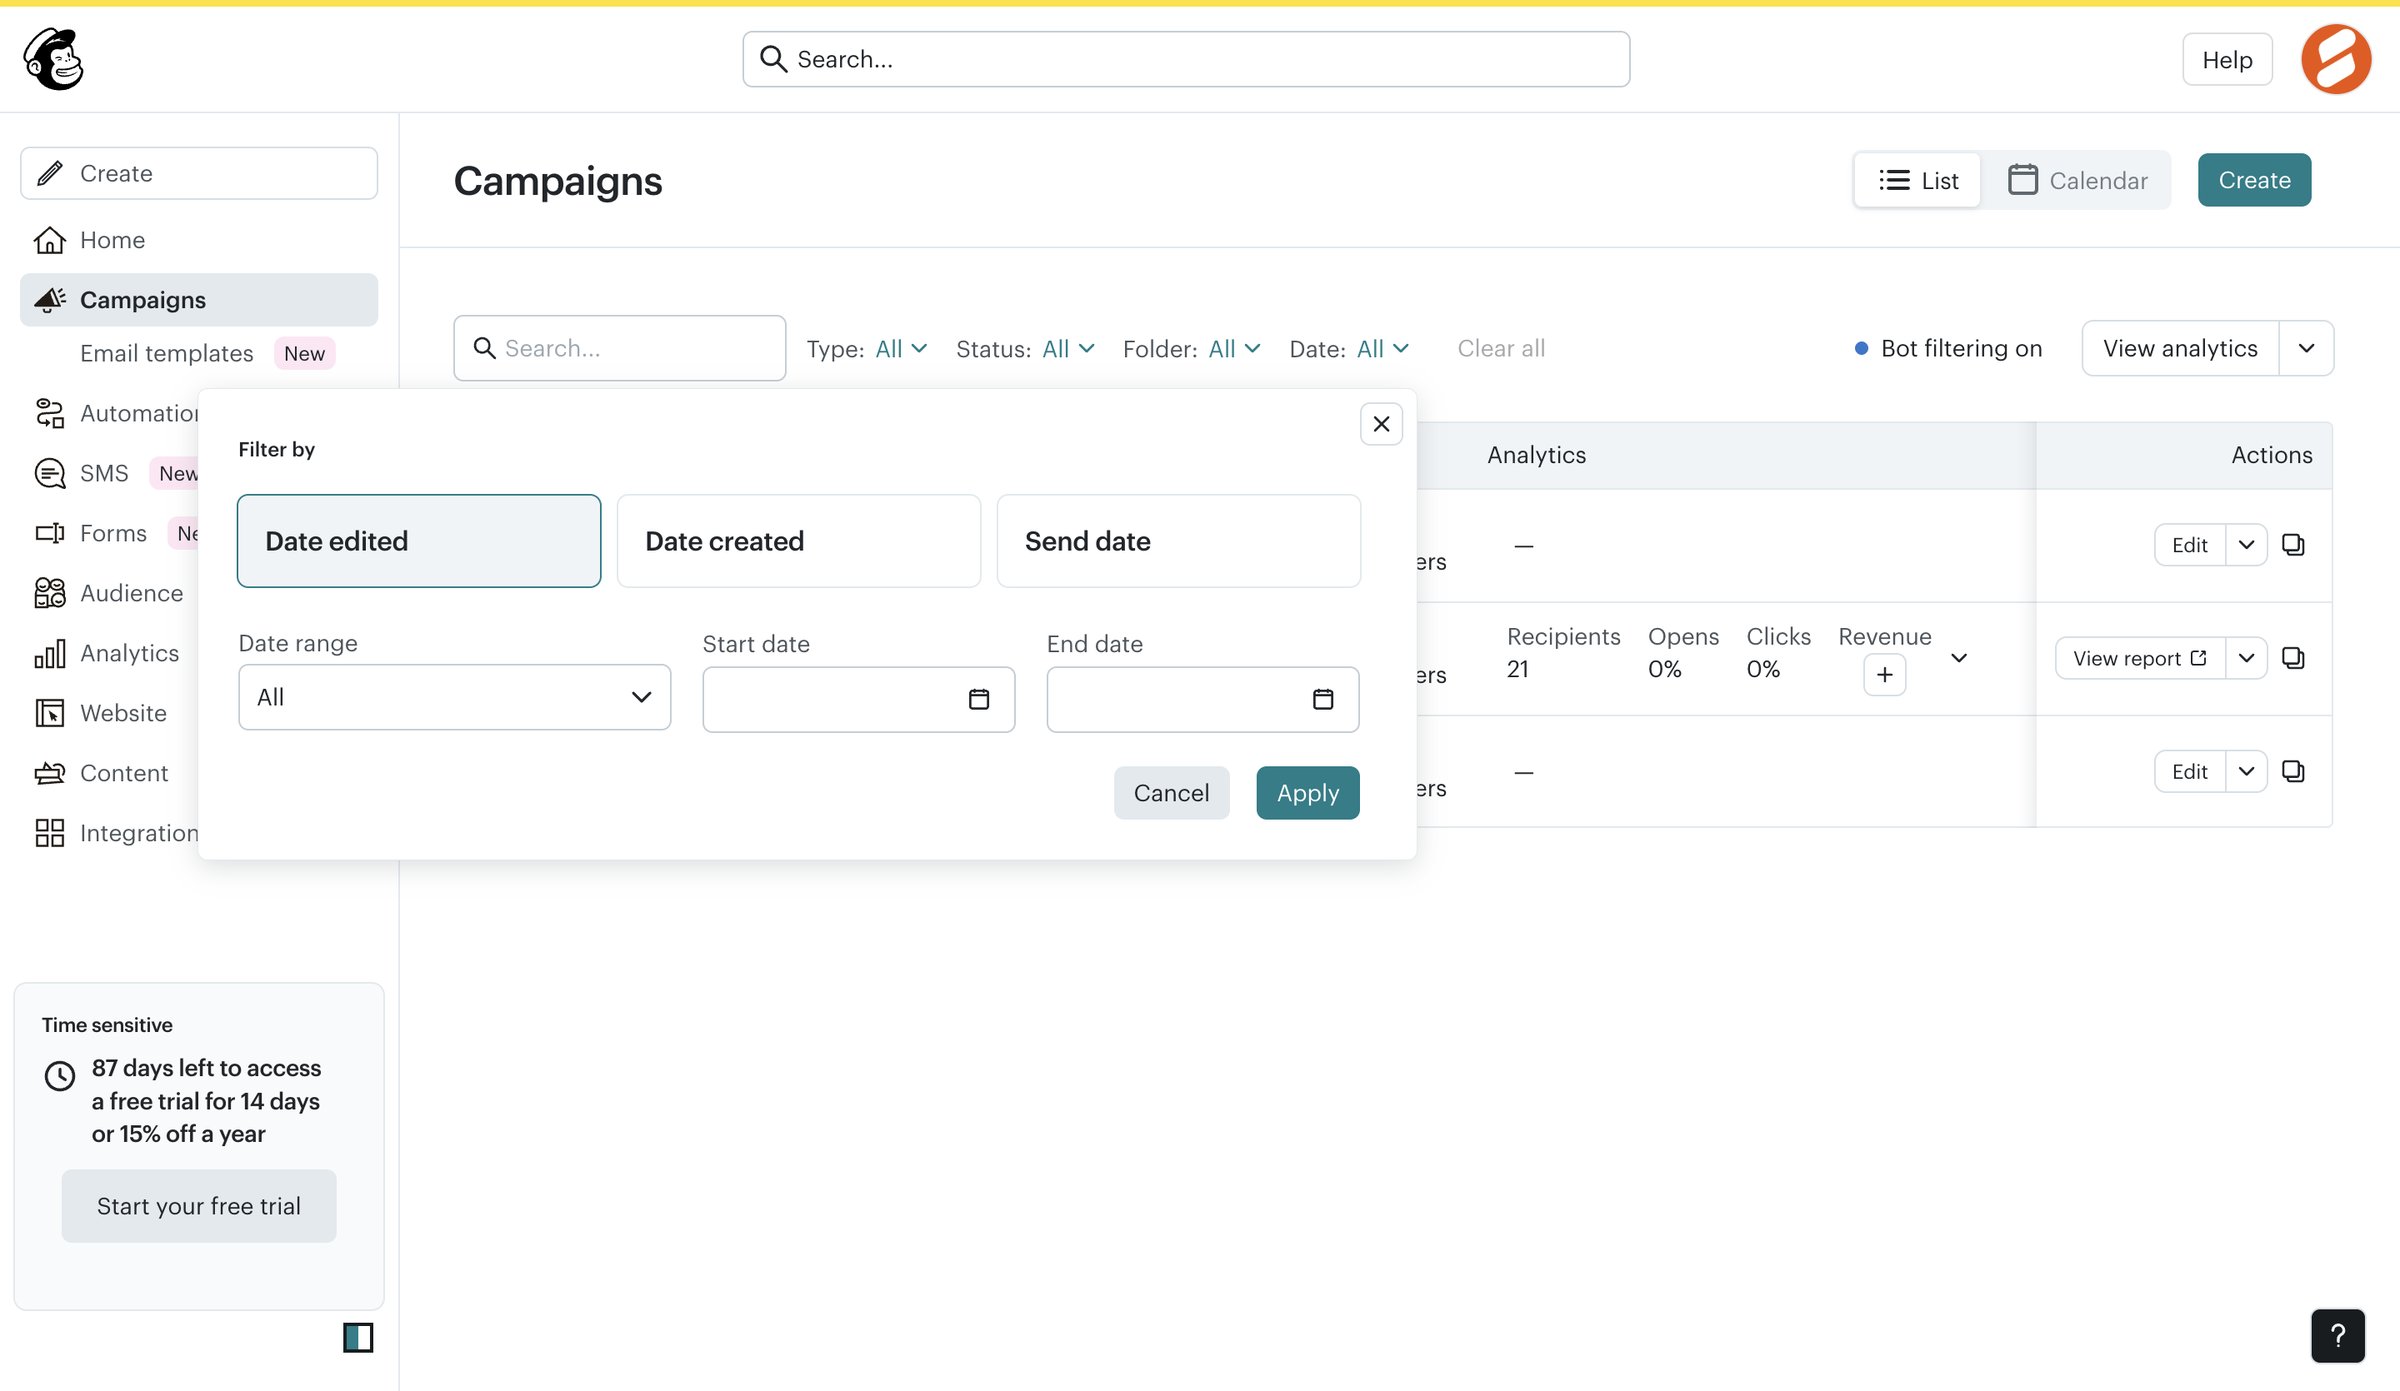Click the Automations flow icon
The height and width of the screenshot is (1391, 2400).
(x=50, y=413)
